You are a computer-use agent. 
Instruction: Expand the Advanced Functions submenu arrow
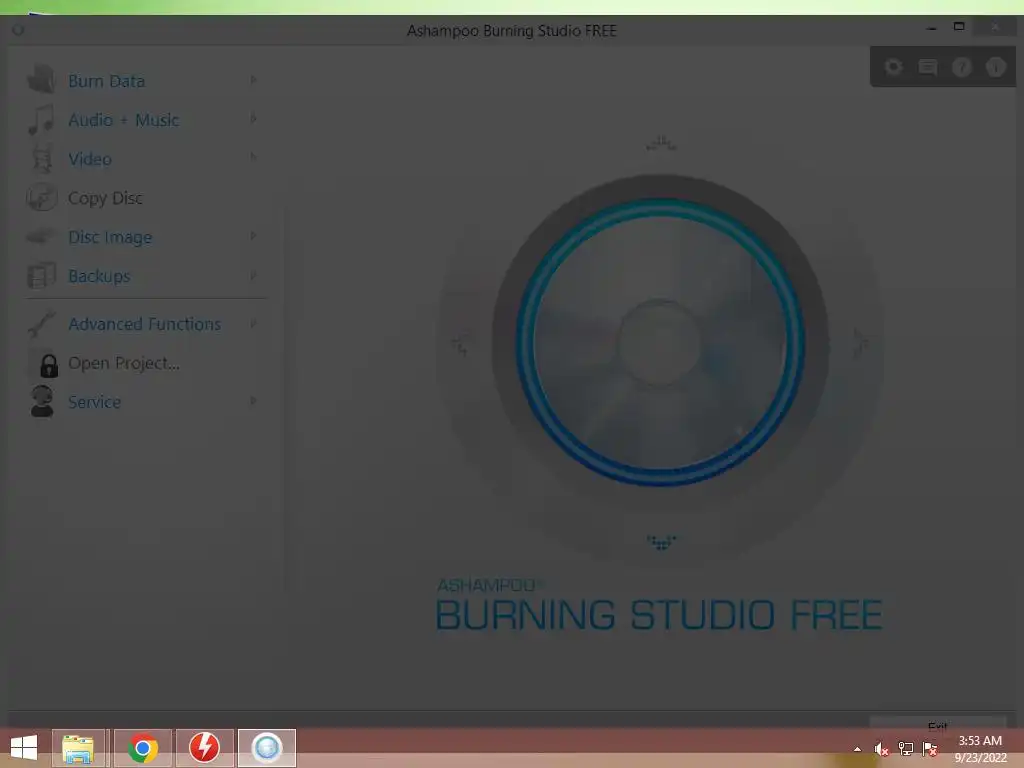click(x=253, y=323)
